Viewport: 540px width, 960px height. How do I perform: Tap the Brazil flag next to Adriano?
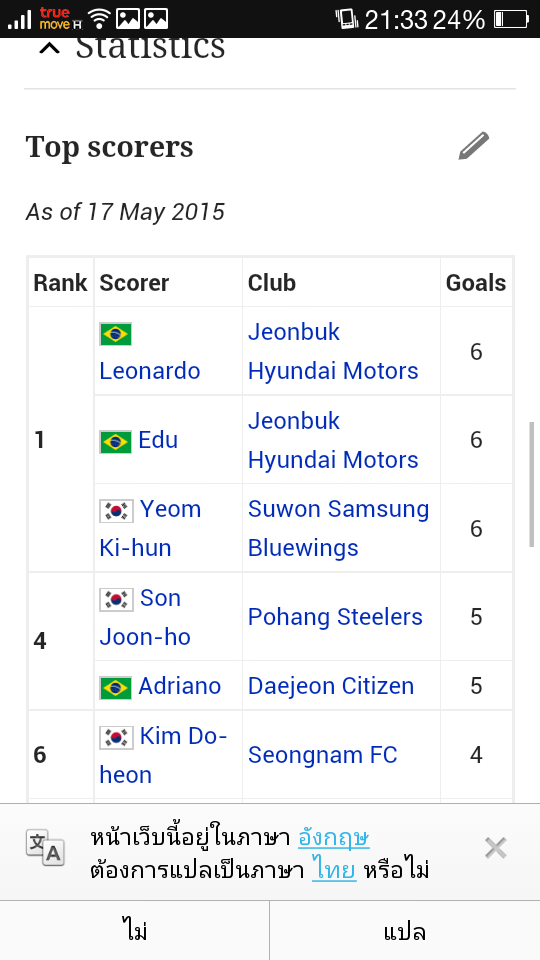pos(115,688)
